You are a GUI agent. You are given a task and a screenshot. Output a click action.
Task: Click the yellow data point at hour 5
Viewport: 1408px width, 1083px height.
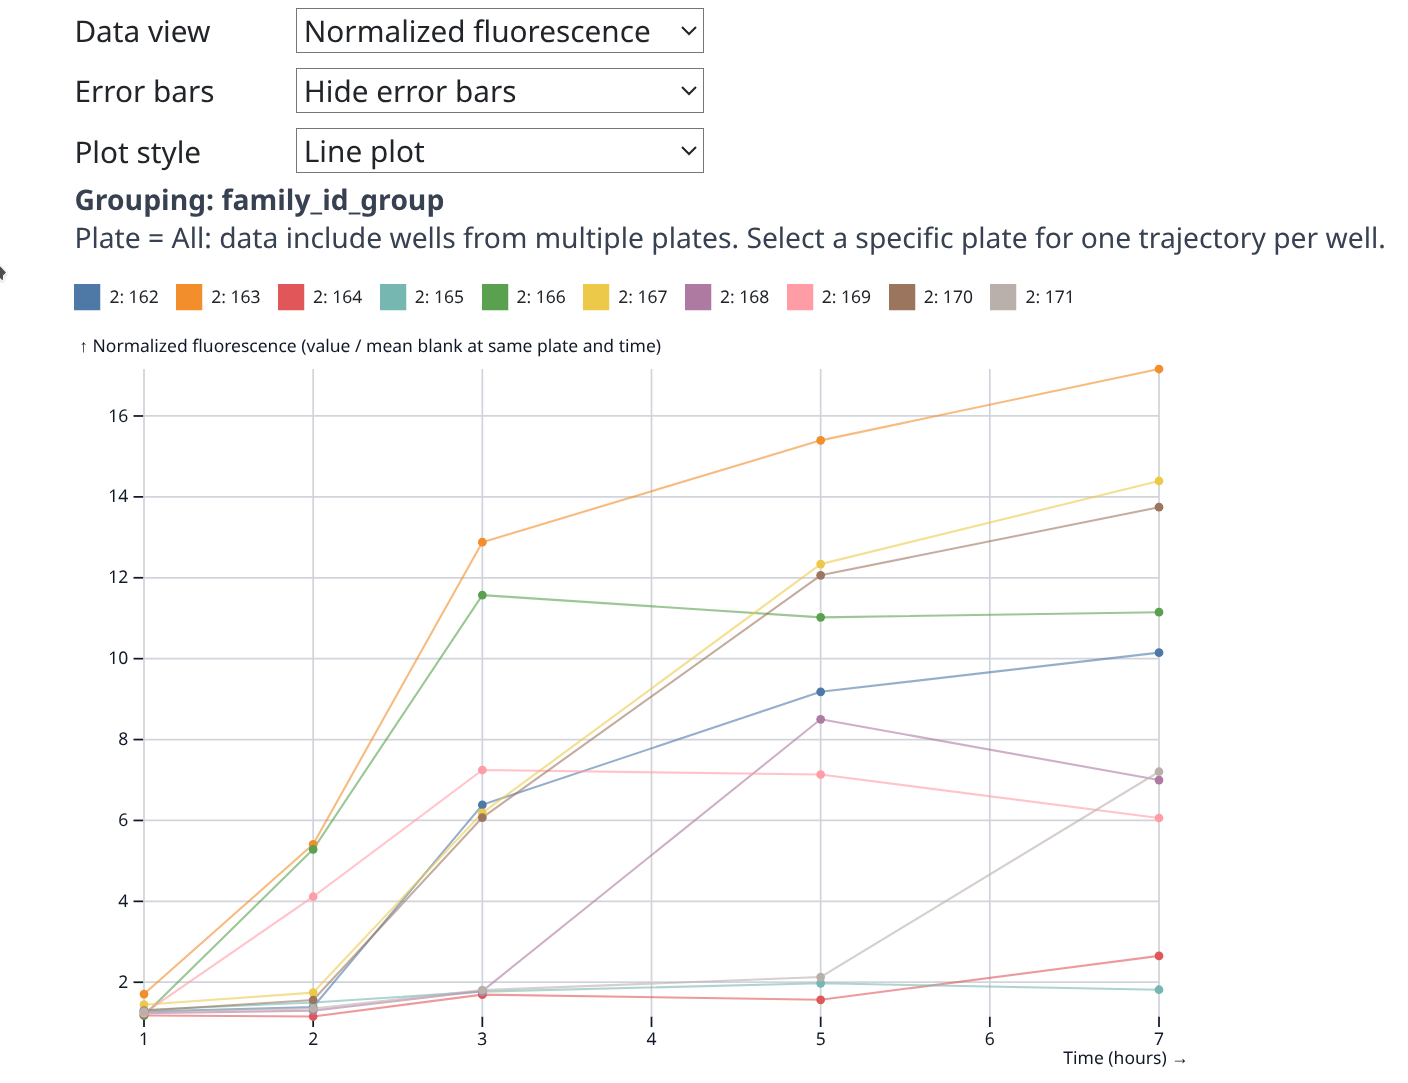pos(821,564)
